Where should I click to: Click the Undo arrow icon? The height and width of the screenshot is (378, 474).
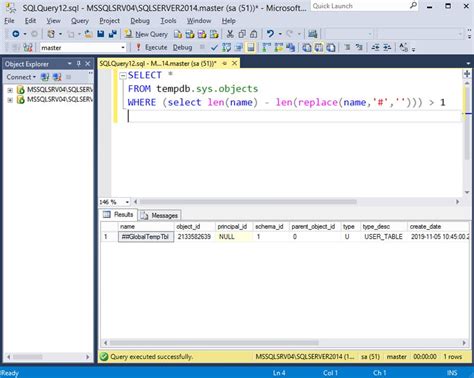[270, 34]
